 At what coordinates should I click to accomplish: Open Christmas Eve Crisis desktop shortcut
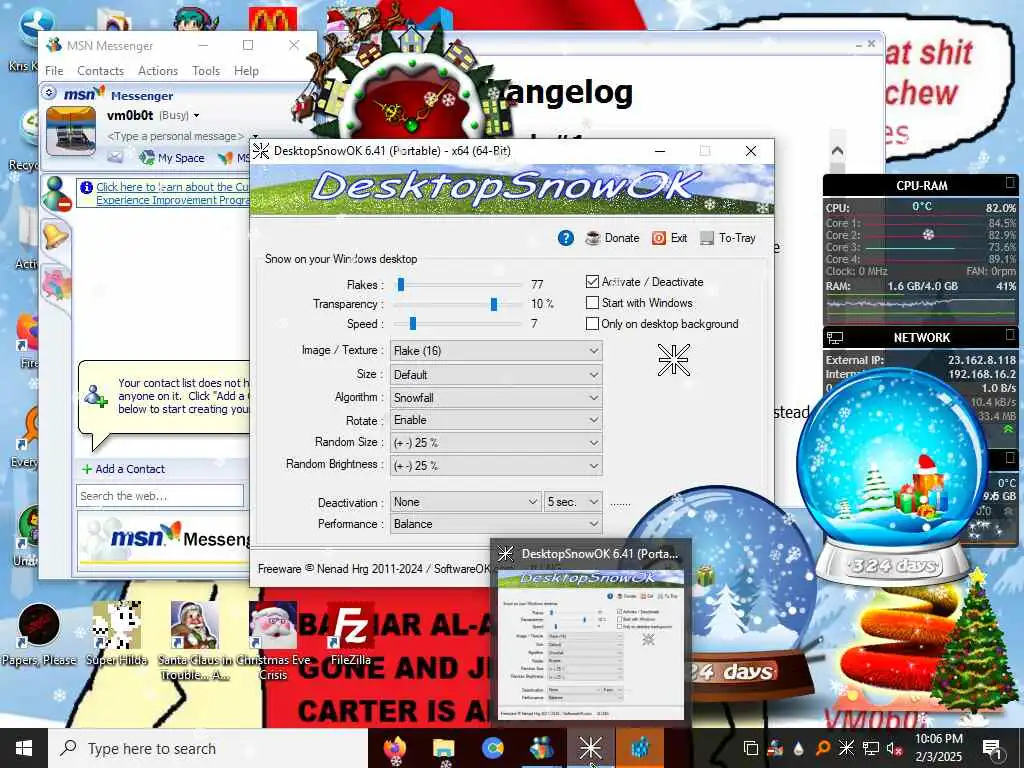[x=273, y=641]
